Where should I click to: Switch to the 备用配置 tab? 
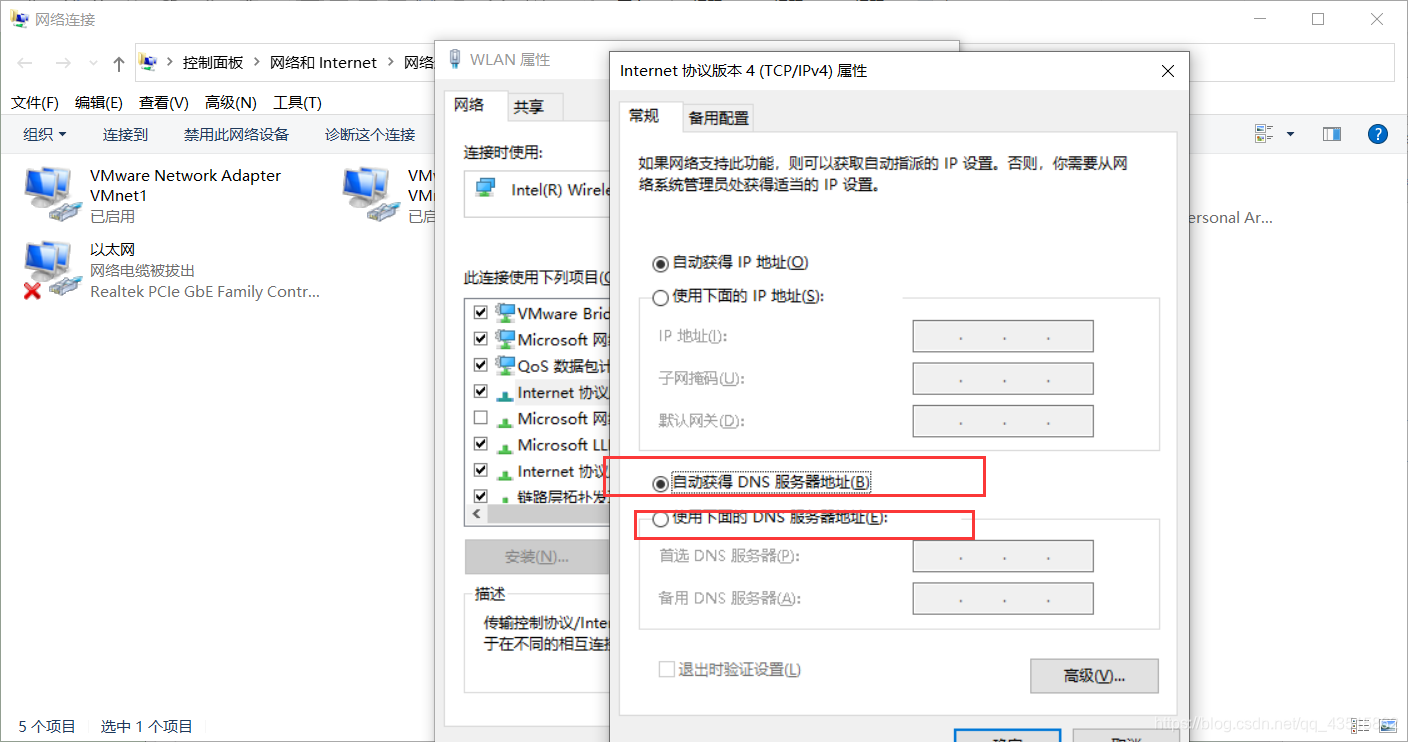718,118
